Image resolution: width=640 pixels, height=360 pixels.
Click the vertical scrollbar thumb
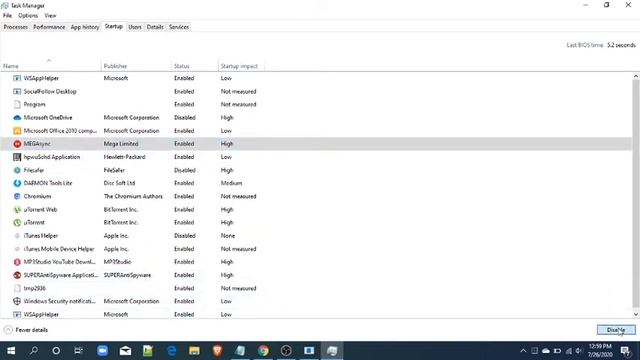636,193
